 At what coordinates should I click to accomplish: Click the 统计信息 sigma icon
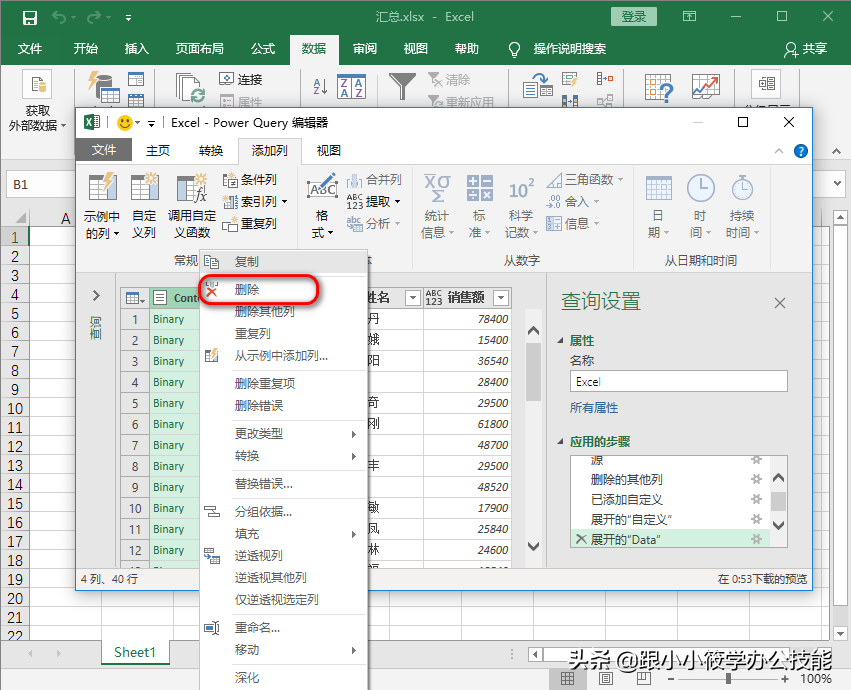(x=437, y=188)
